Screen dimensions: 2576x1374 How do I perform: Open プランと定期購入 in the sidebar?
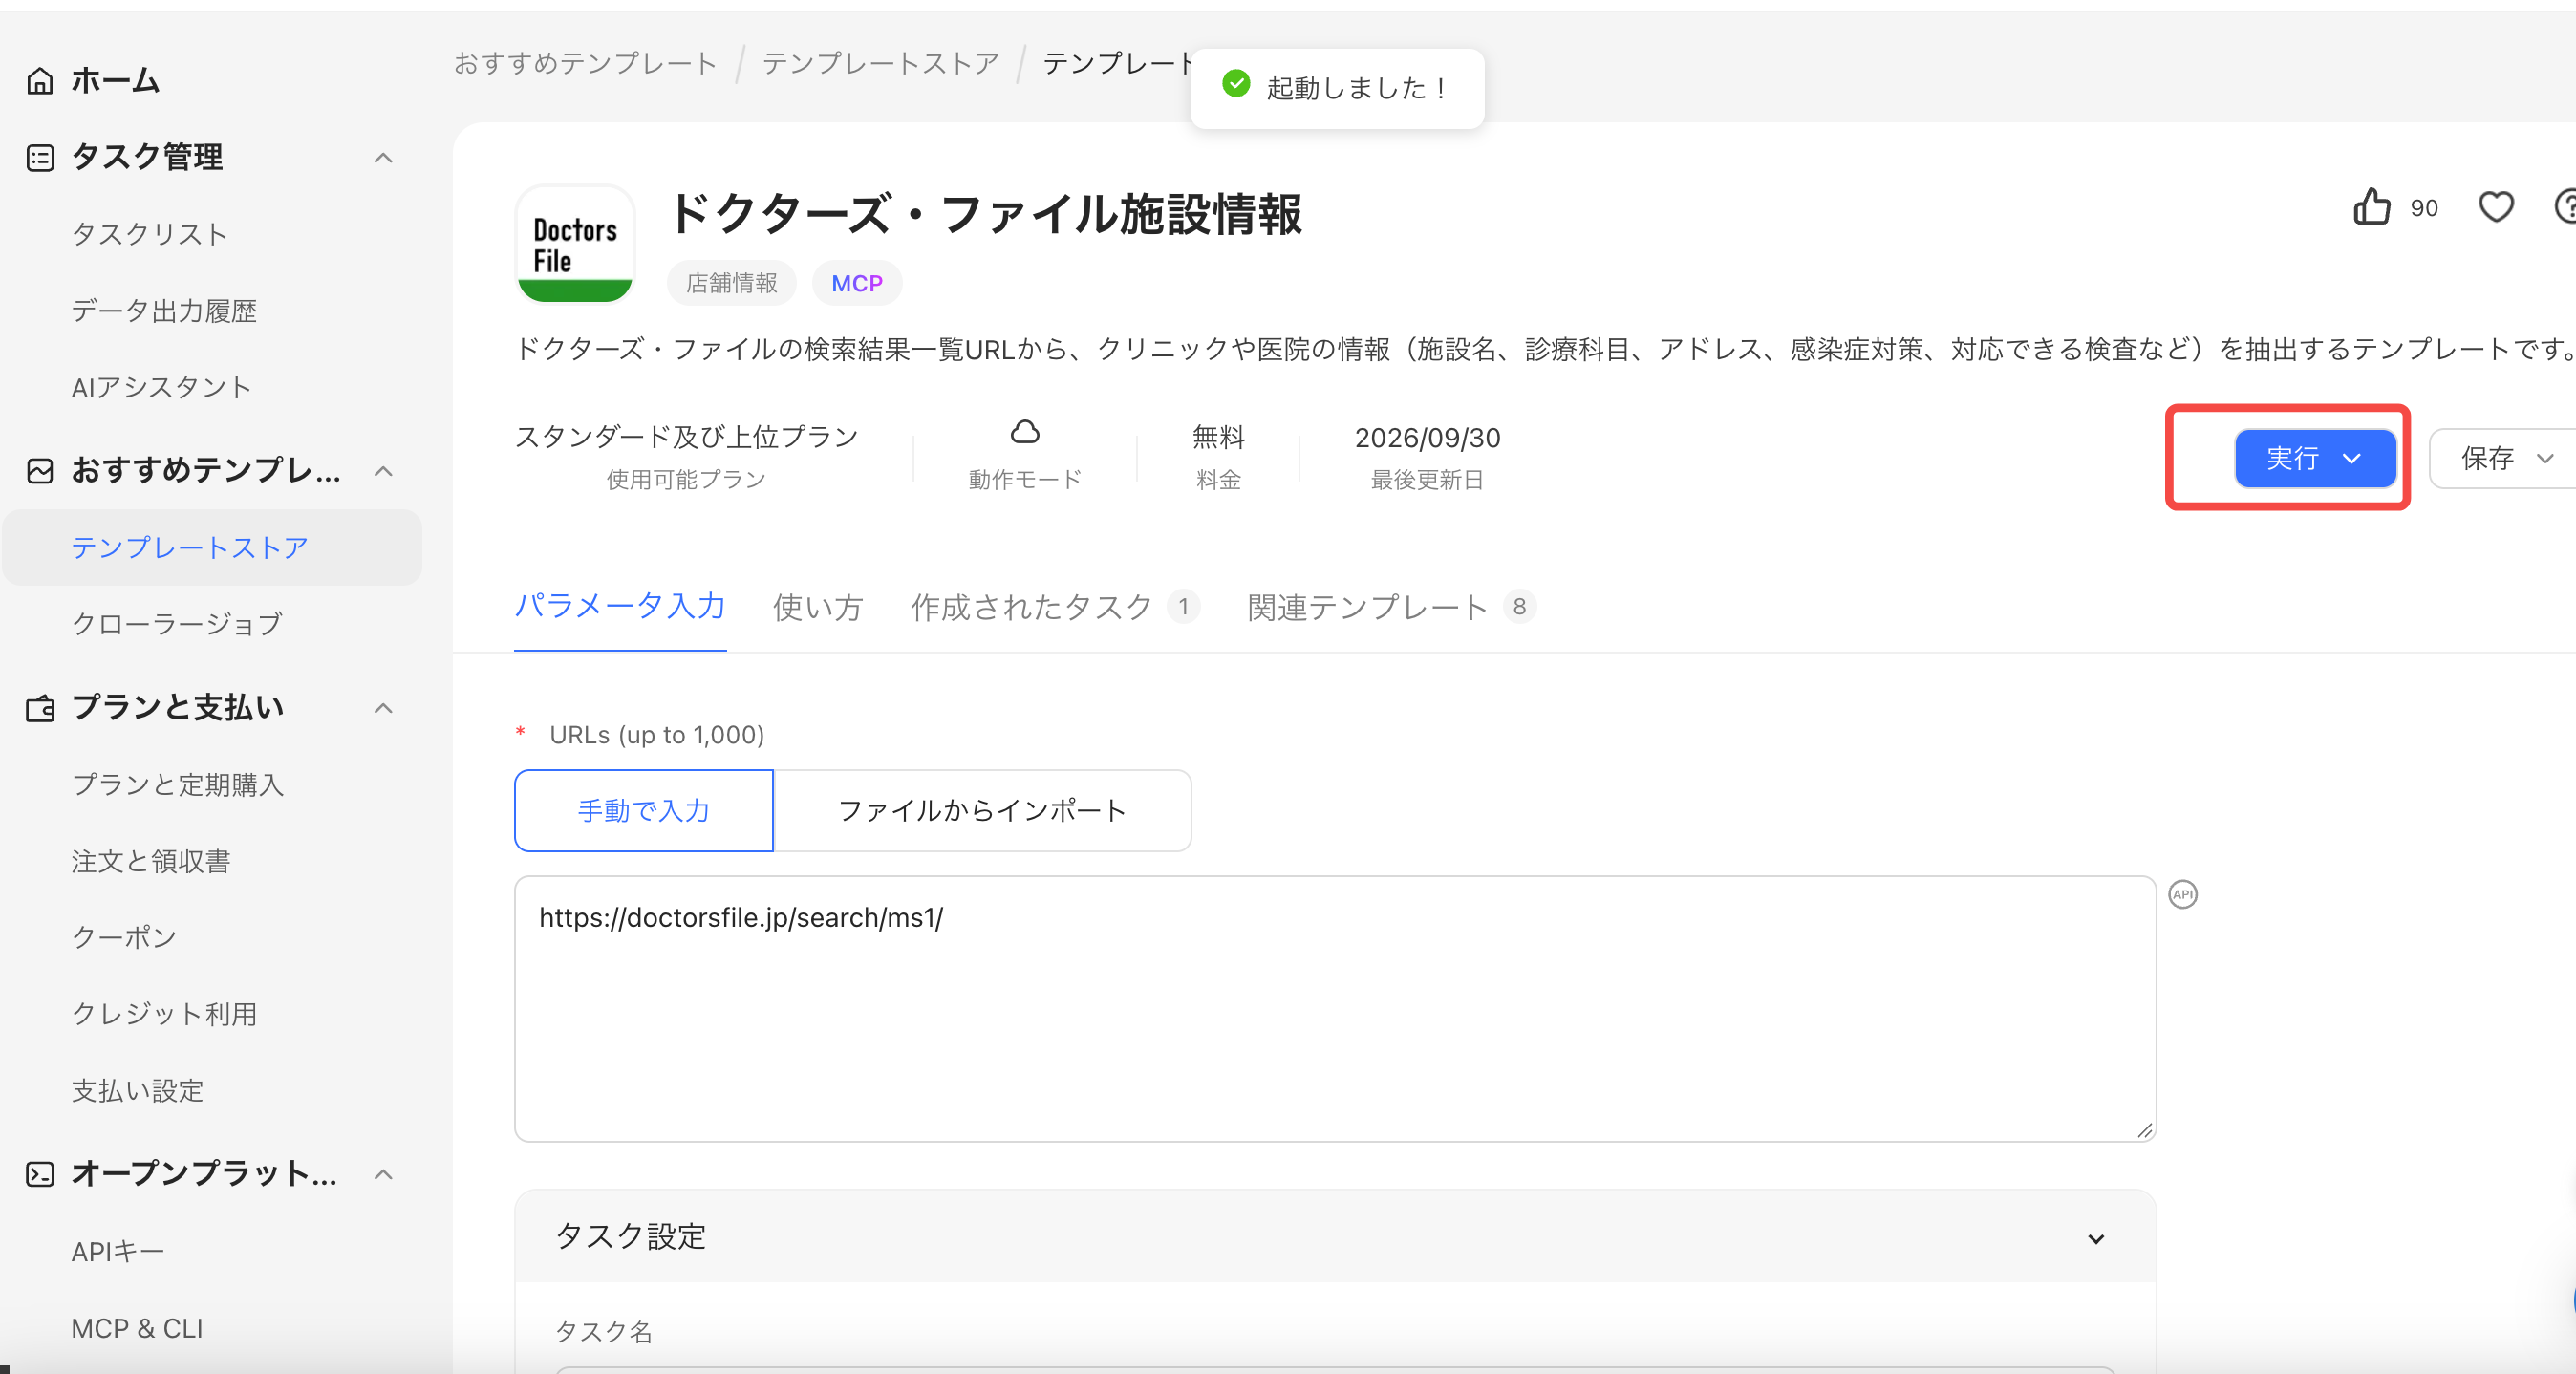(x=178, y=785)
